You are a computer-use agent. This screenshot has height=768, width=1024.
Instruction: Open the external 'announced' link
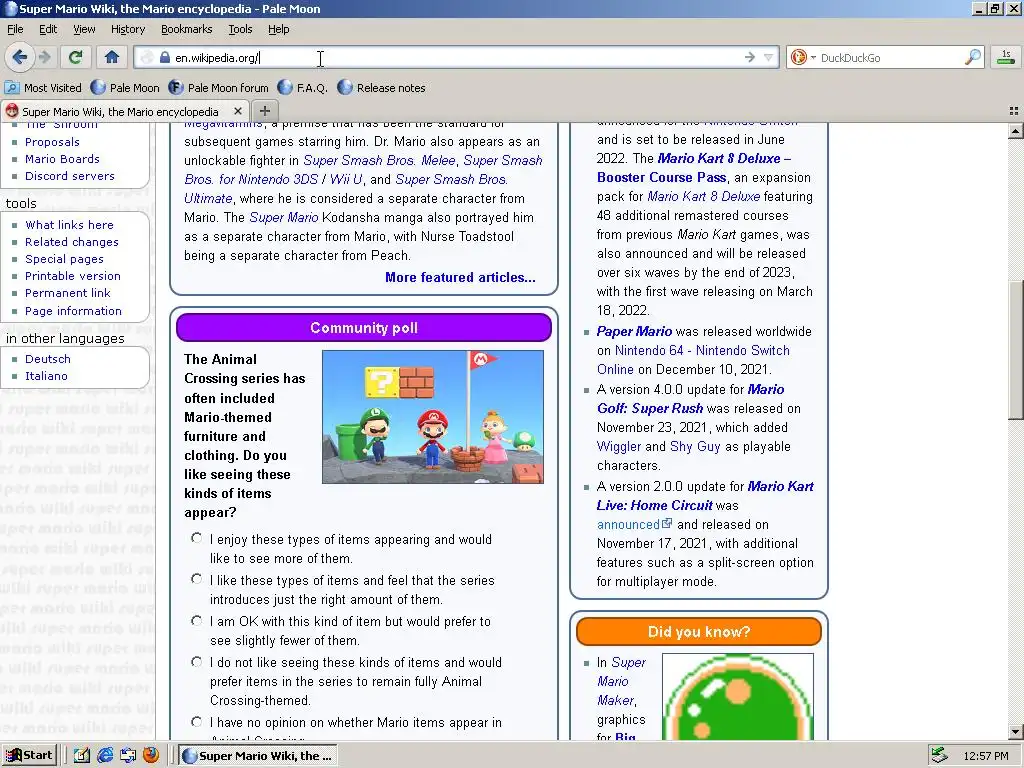(x=633, y=524)
